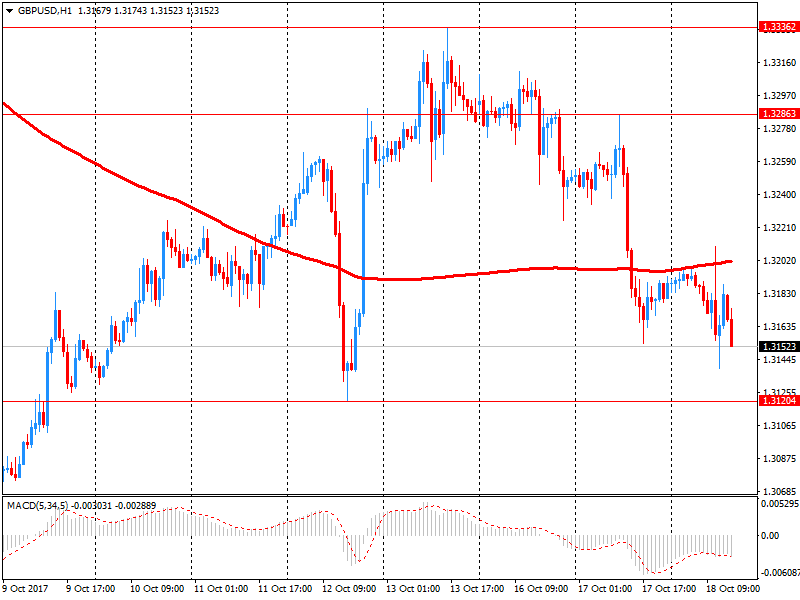The width and height of the screenshot is (800, 600).
Task: Click the 9 Oct 17:00 time label
Action: [x=91, y=589]
